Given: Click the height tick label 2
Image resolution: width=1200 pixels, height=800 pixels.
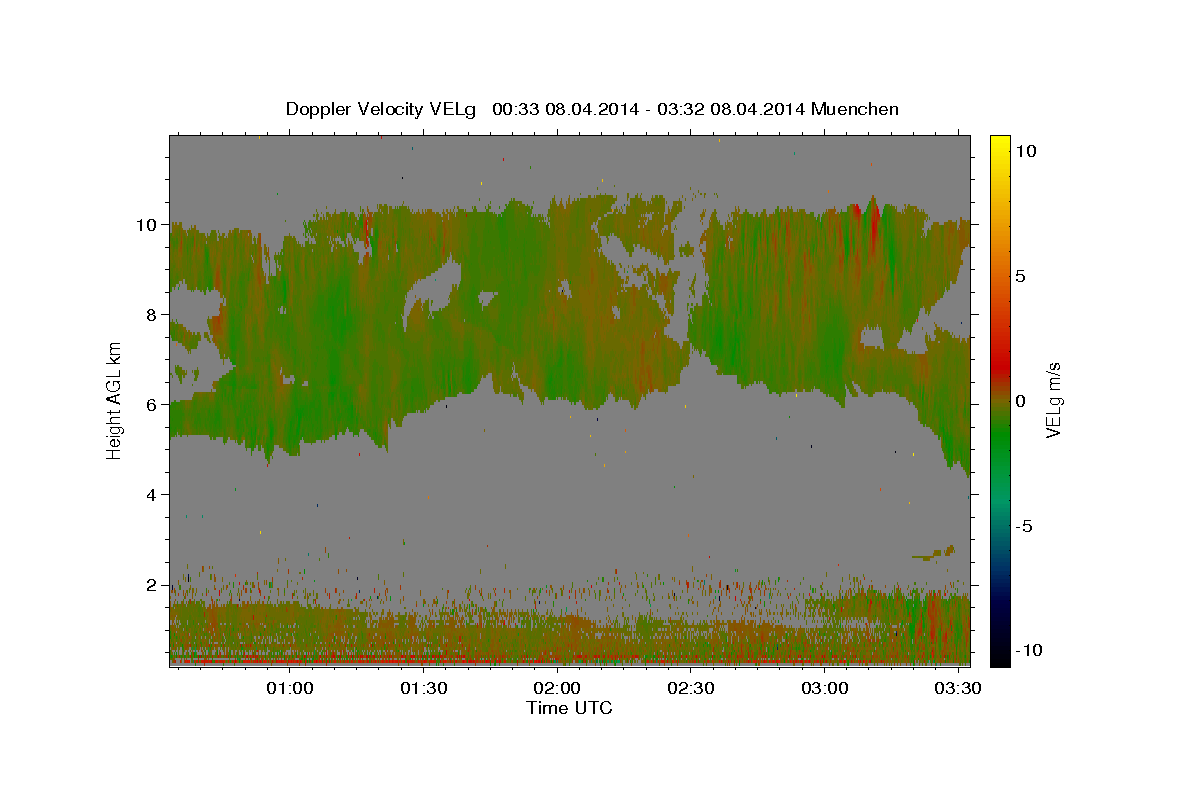Looking at the screenshot, I should [x=152, y=584].
